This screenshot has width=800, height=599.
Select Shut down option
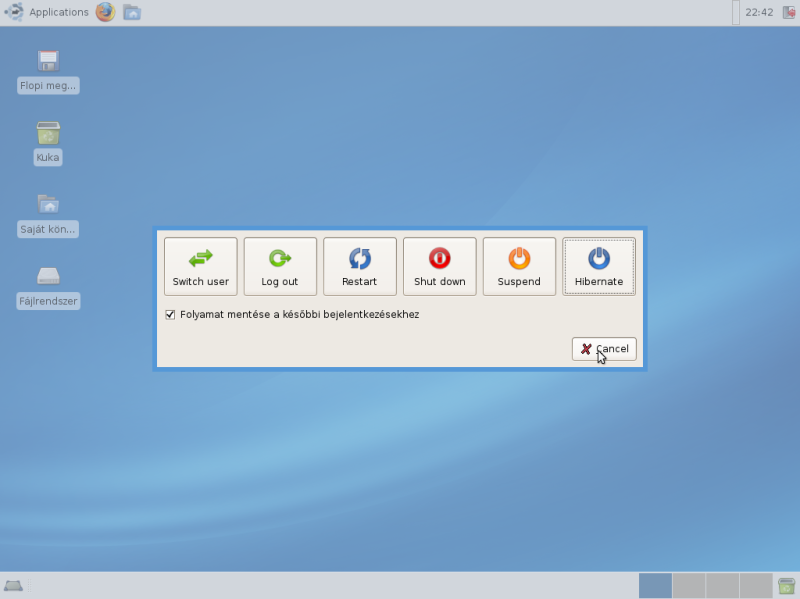(x=439, y=266)
